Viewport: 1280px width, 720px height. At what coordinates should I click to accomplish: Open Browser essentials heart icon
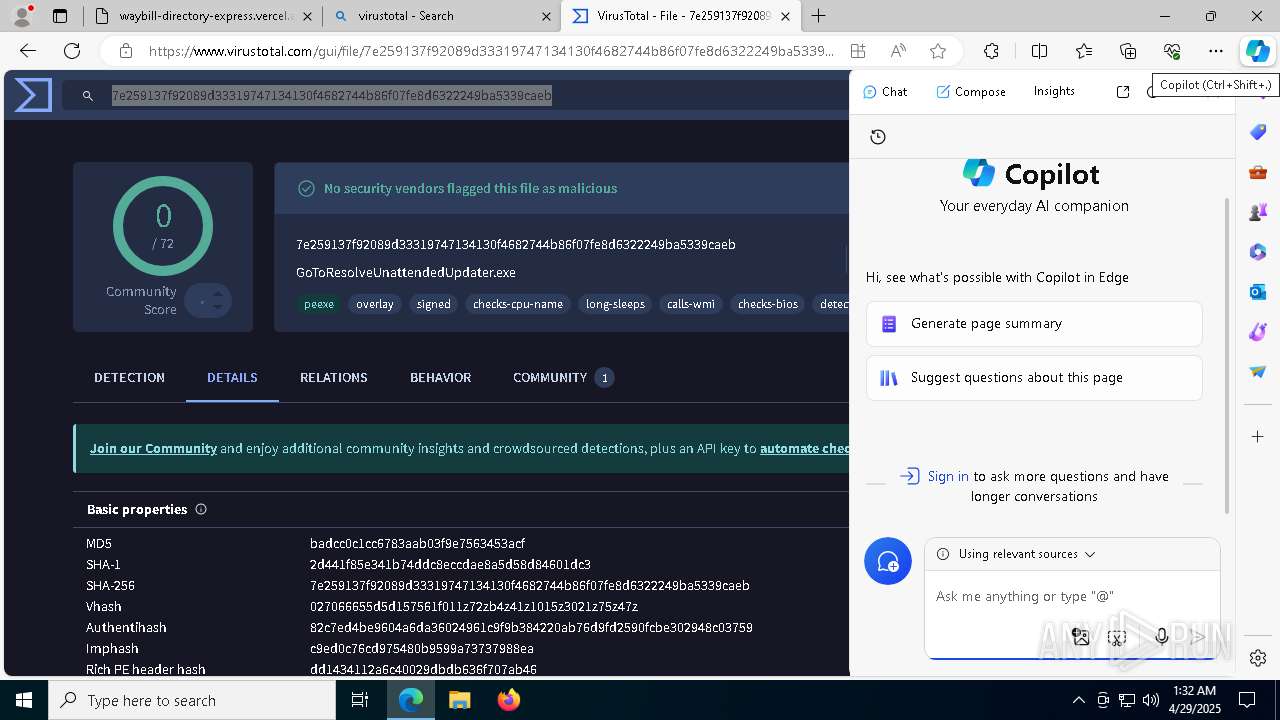coord(1172,51)
